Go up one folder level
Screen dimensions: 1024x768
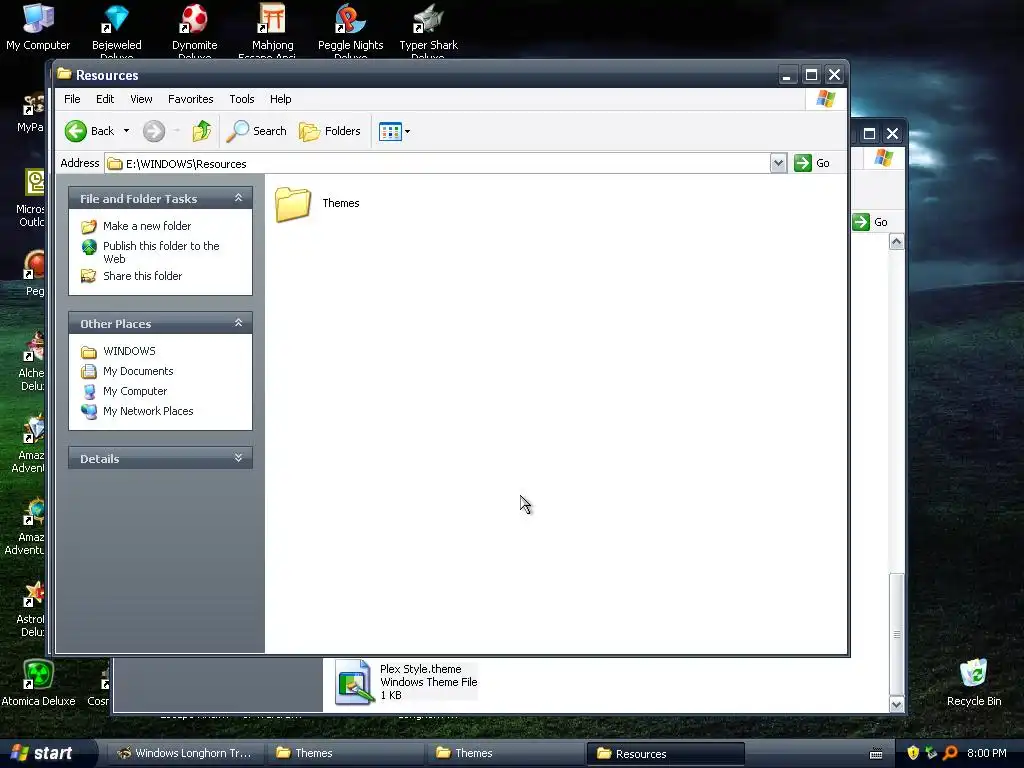pos(202,131)
